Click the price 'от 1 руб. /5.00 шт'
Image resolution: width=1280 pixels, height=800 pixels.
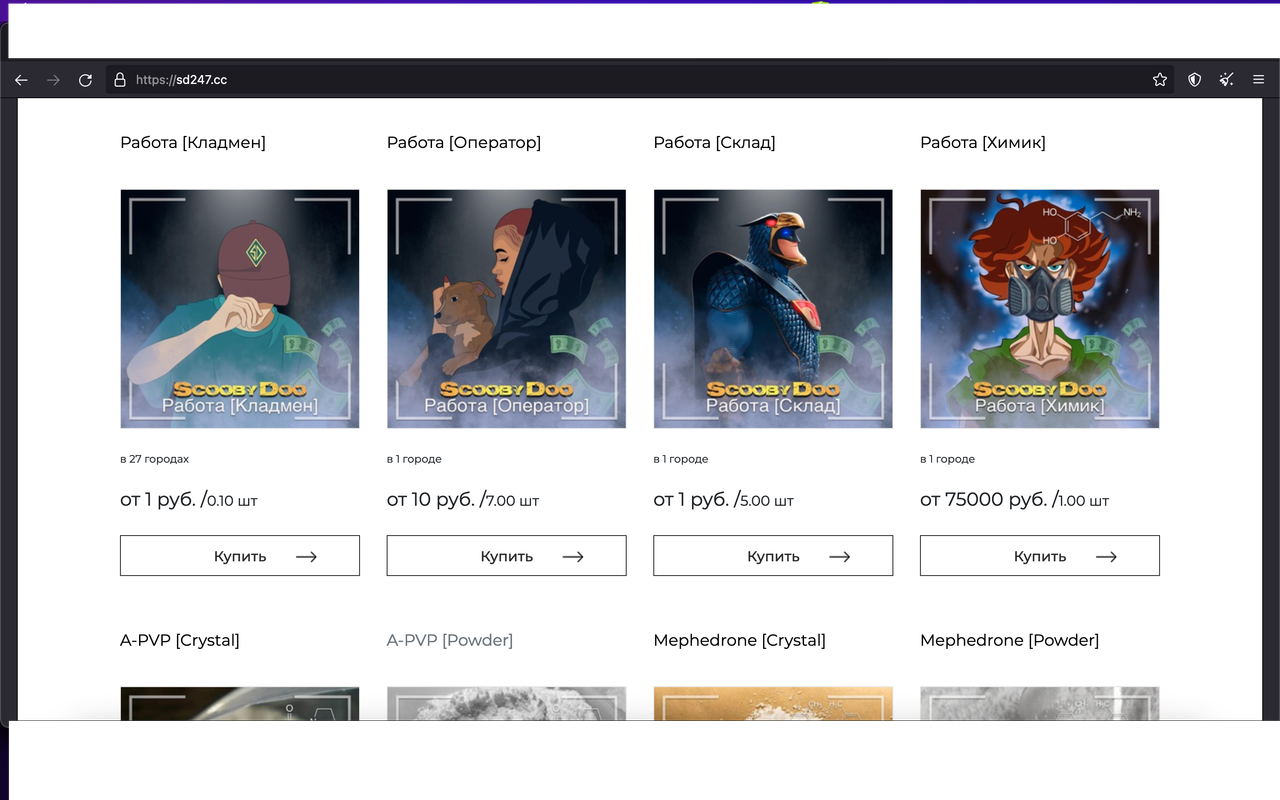click(x=723, y=500)
